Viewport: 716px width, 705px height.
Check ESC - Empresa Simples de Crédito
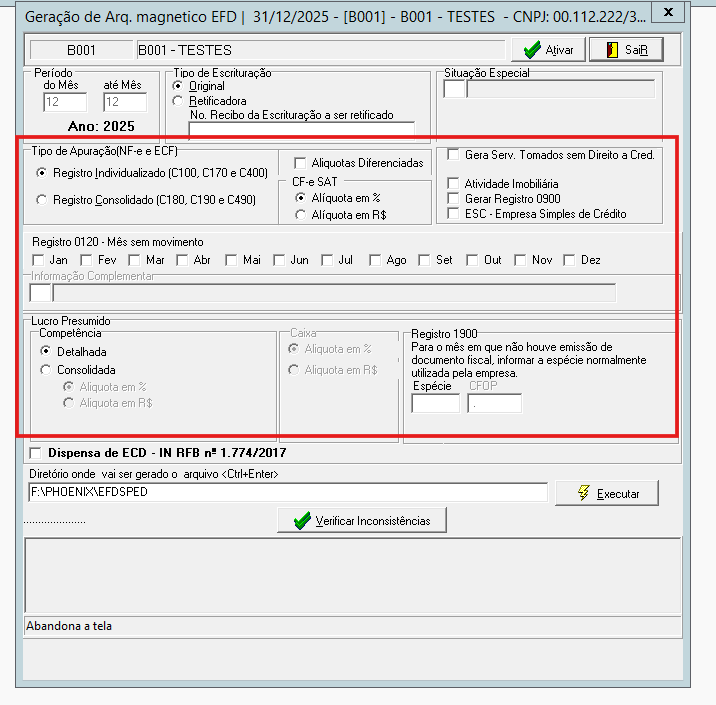[x=453, y=214]
